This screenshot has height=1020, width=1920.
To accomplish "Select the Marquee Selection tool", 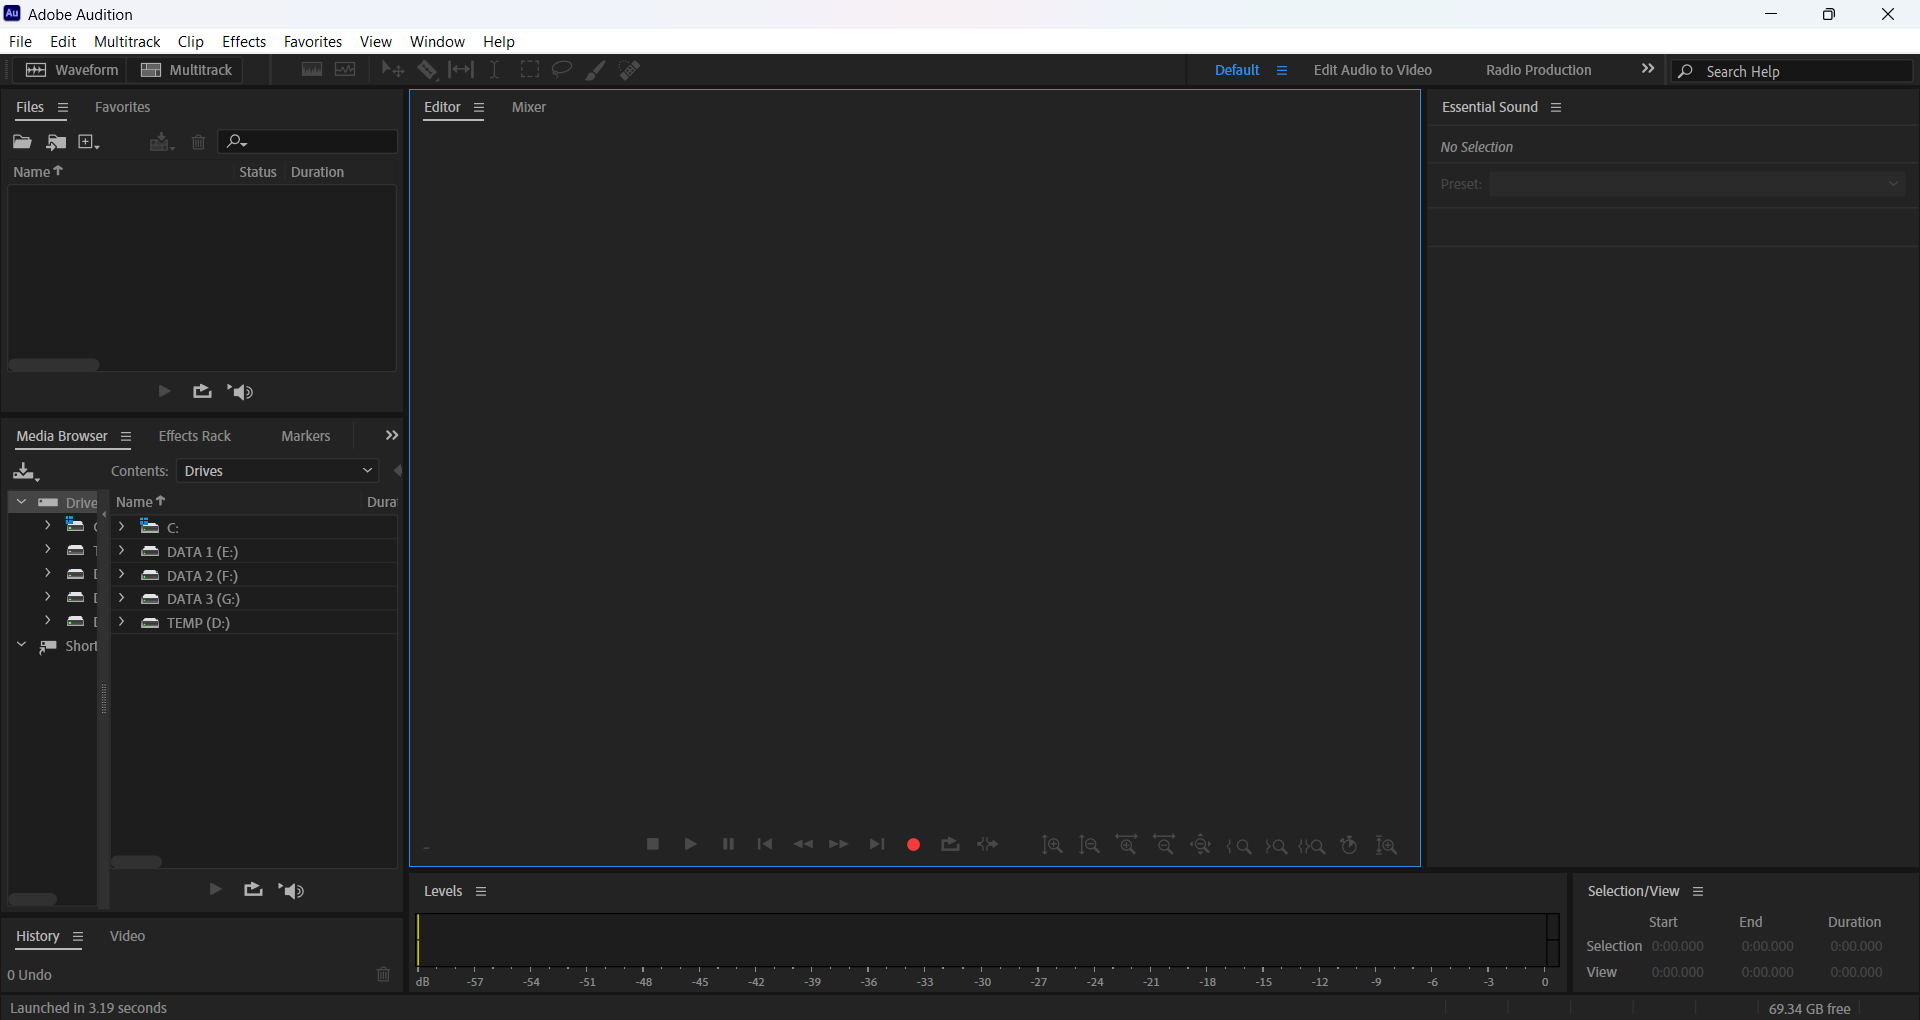I will pyautogui.click(x=530, y=69).
